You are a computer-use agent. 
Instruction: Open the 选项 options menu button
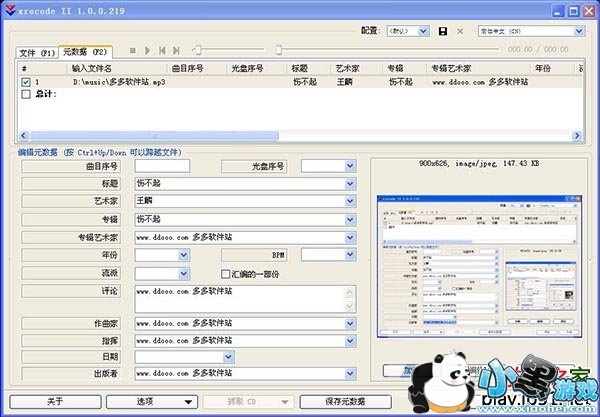(146, 401)
